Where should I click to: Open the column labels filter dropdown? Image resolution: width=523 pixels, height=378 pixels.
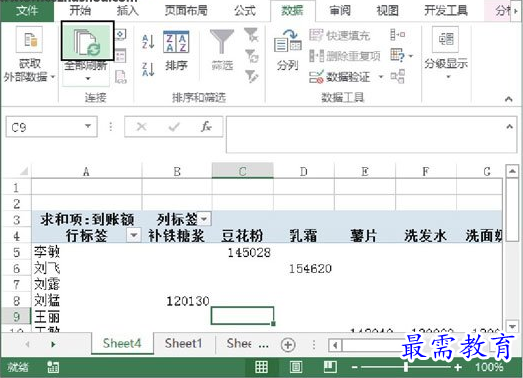[x=203, y=219]
